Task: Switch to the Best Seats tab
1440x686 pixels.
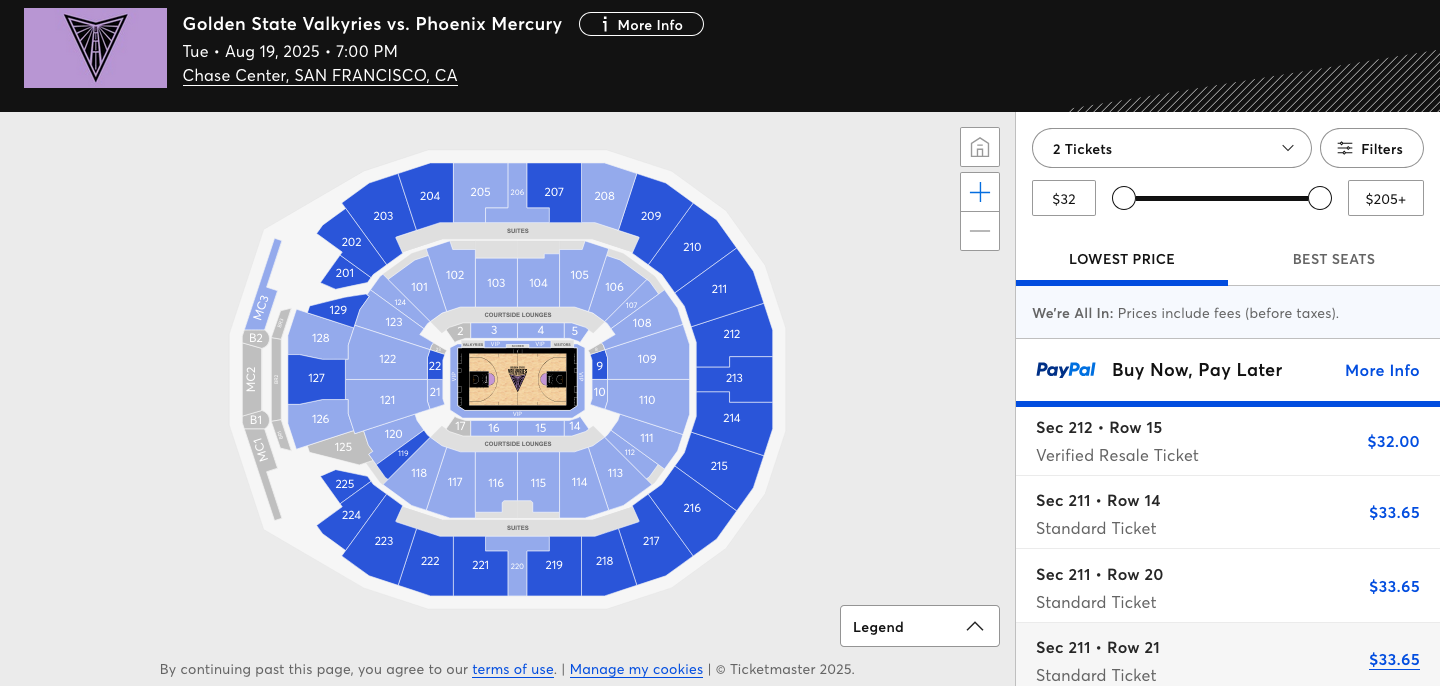Action: click(1333, 259)
